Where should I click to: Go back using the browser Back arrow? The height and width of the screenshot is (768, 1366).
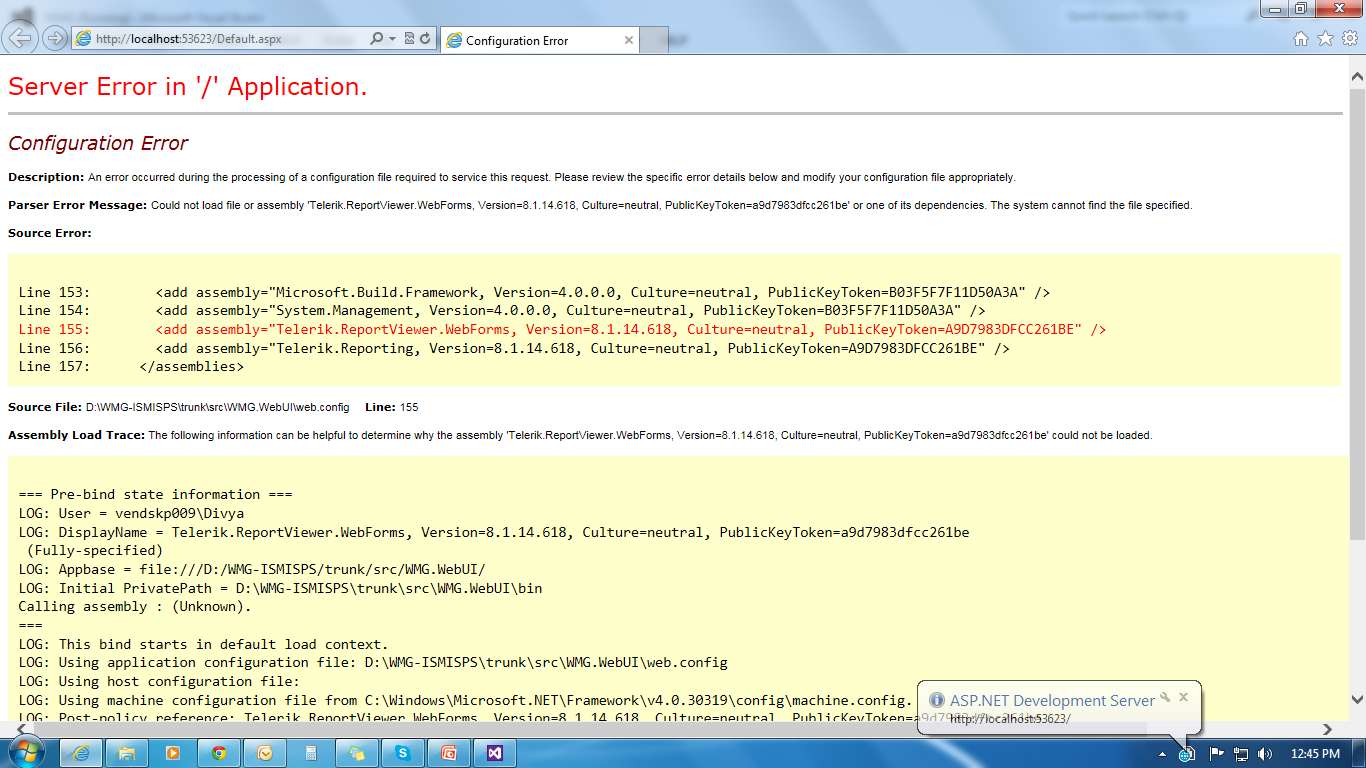click(21, 39)
